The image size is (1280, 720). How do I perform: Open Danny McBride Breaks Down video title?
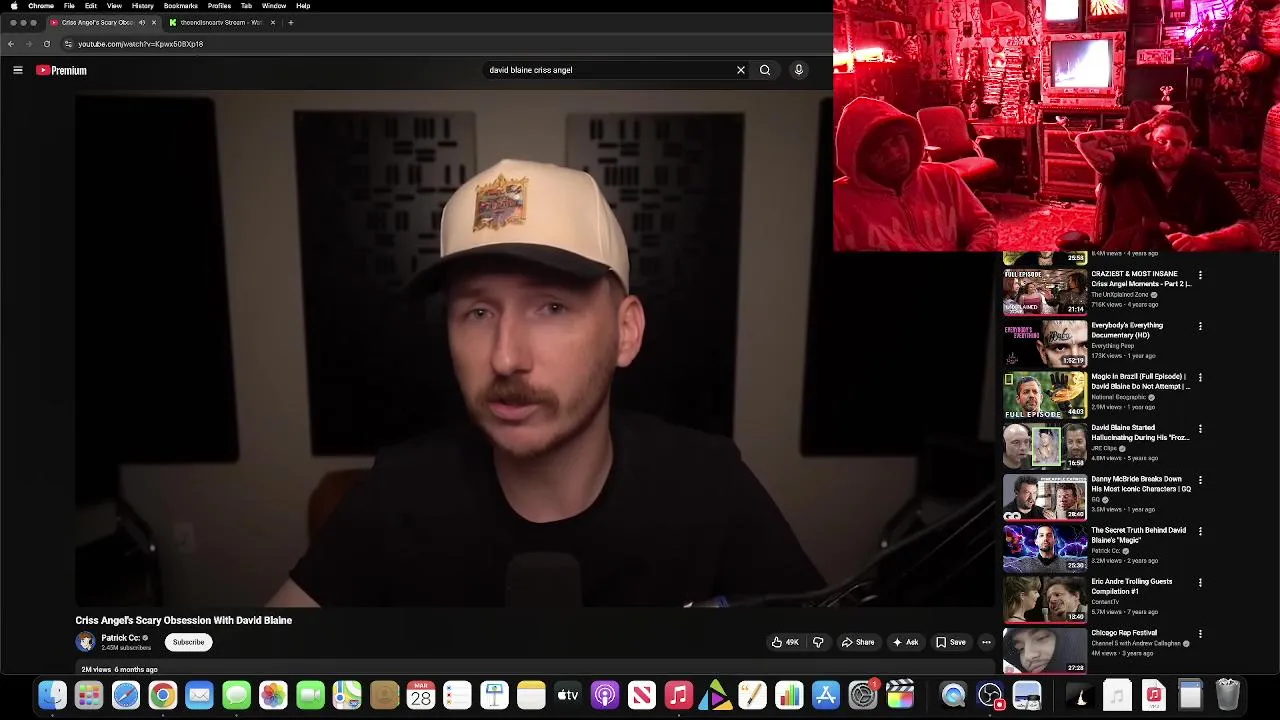[x=1141, y=484]
